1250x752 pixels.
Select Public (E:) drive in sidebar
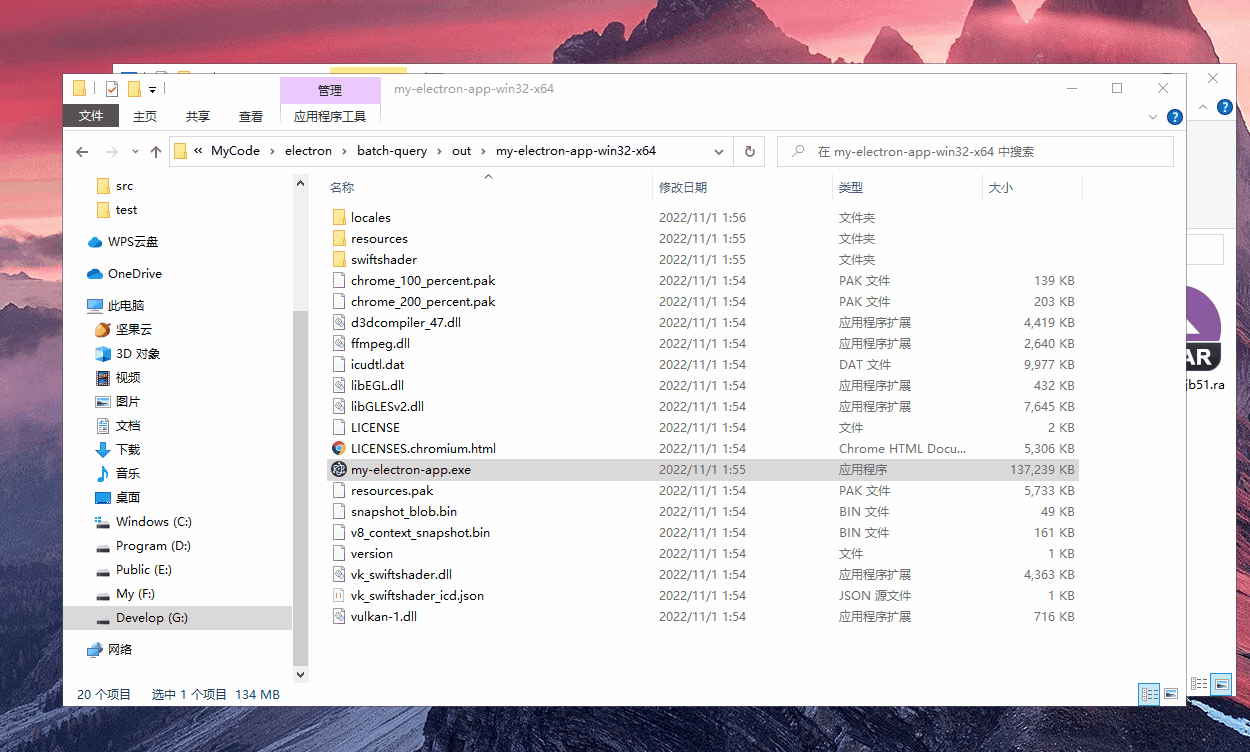pos(134,570)
